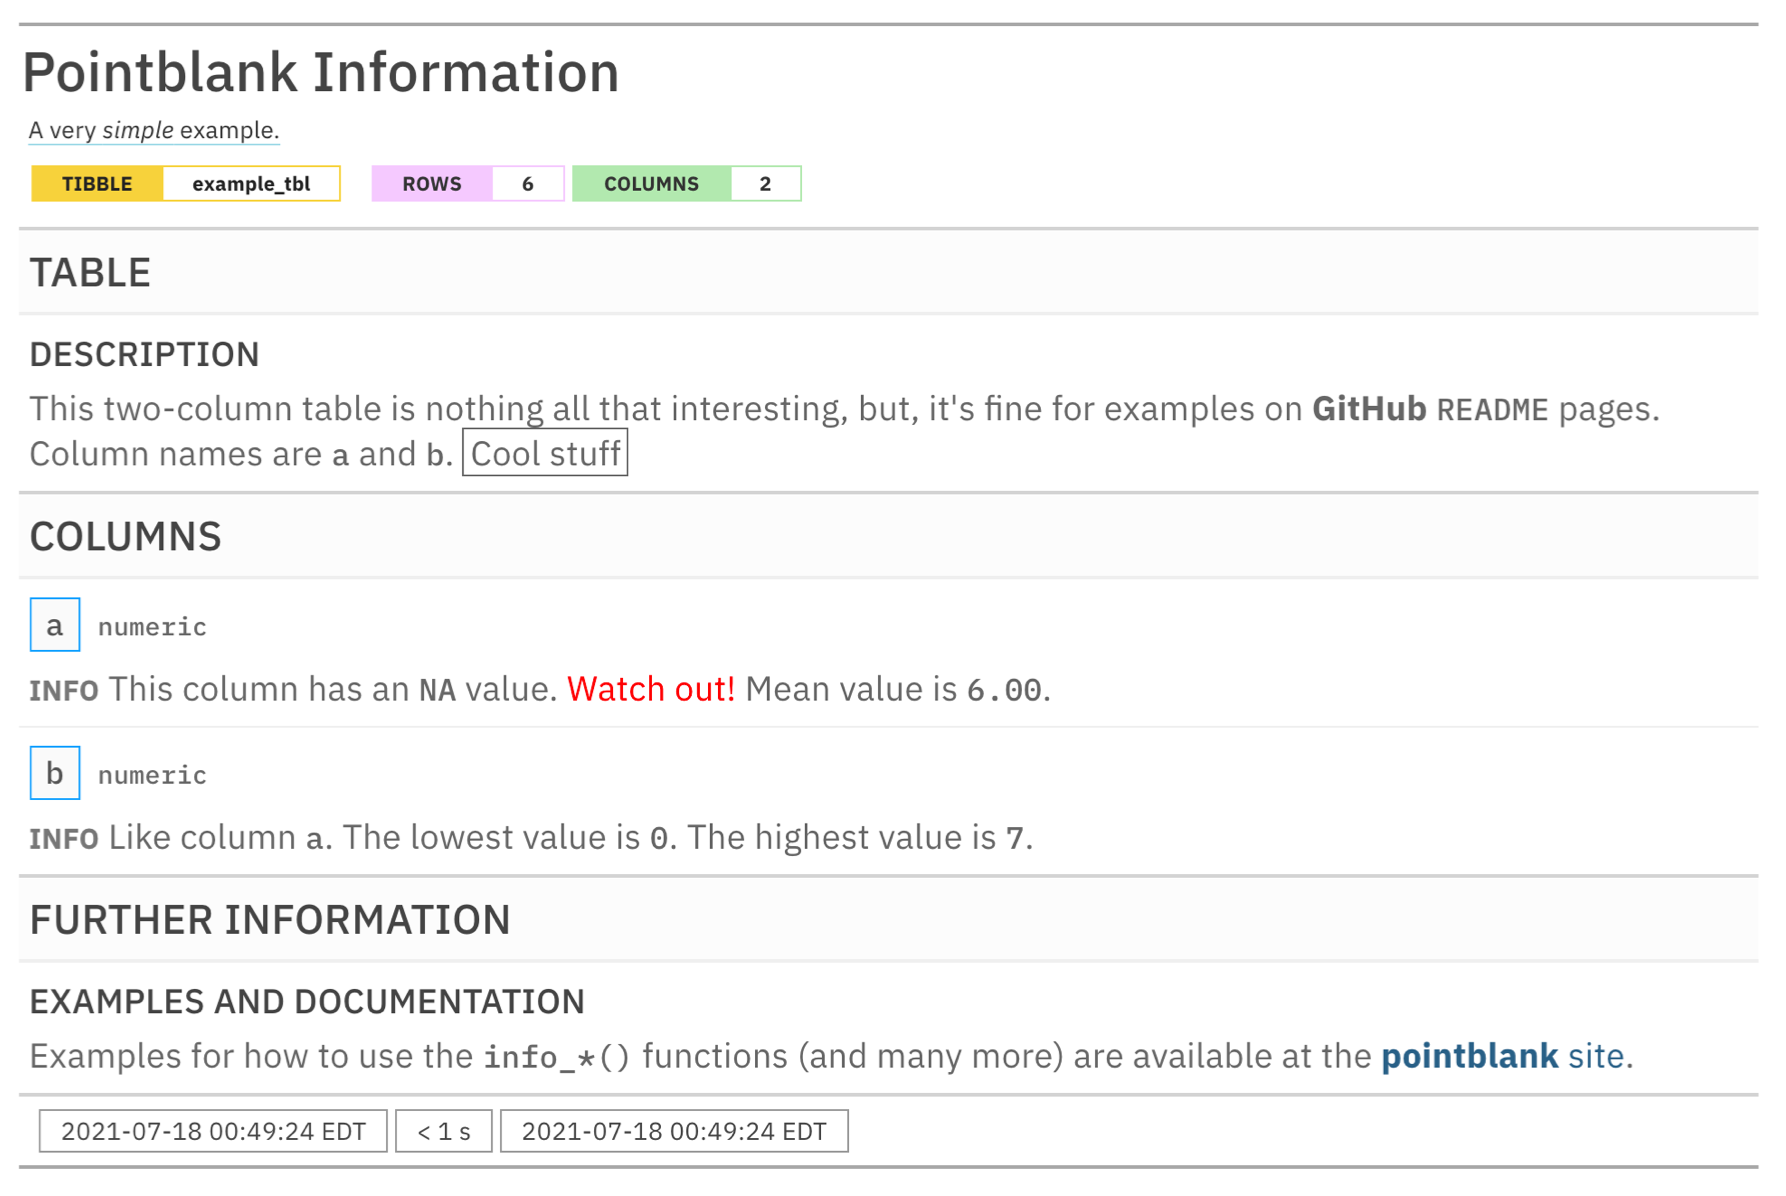Select the example_tbl table name label
Viewport: 1786px width, 1196px height.
pyautogui.click(x=251, y=184)
